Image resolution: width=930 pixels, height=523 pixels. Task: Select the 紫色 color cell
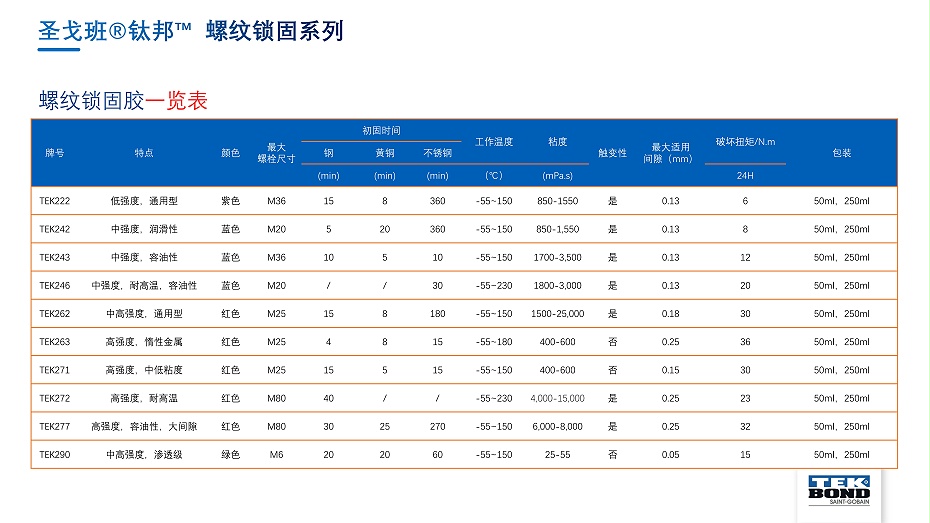pos(230,201)
